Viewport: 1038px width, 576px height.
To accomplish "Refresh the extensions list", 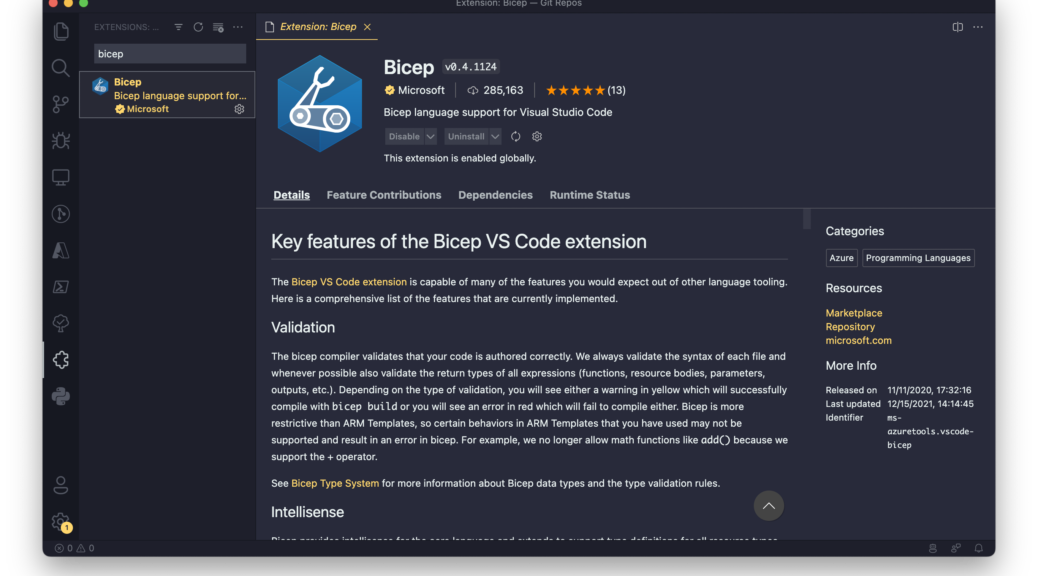I will [198, 27].
